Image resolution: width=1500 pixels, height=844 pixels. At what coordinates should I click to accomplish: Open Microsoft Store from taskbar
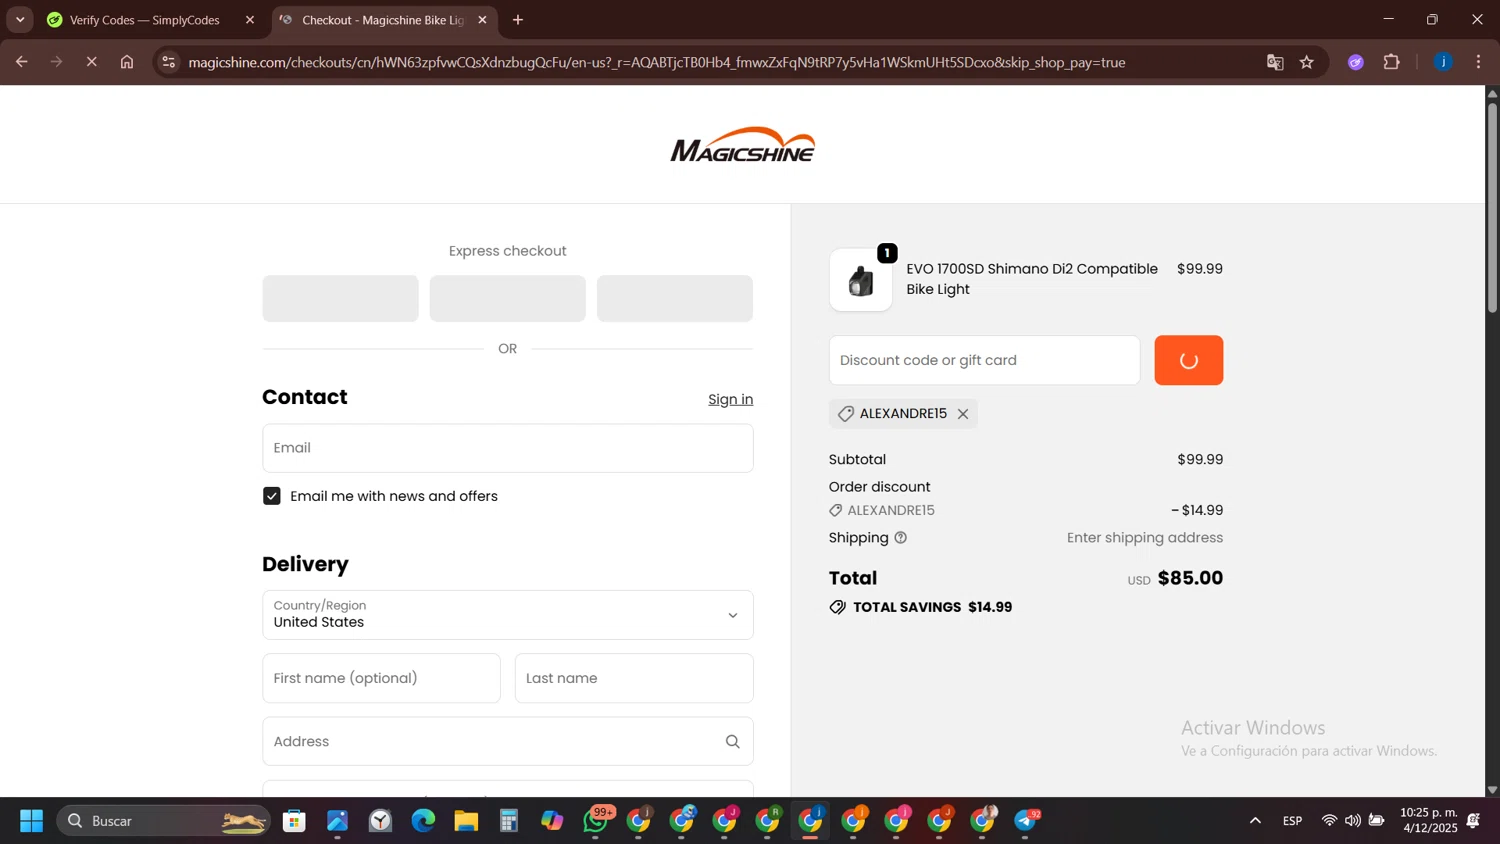click(x=294, y=821)
